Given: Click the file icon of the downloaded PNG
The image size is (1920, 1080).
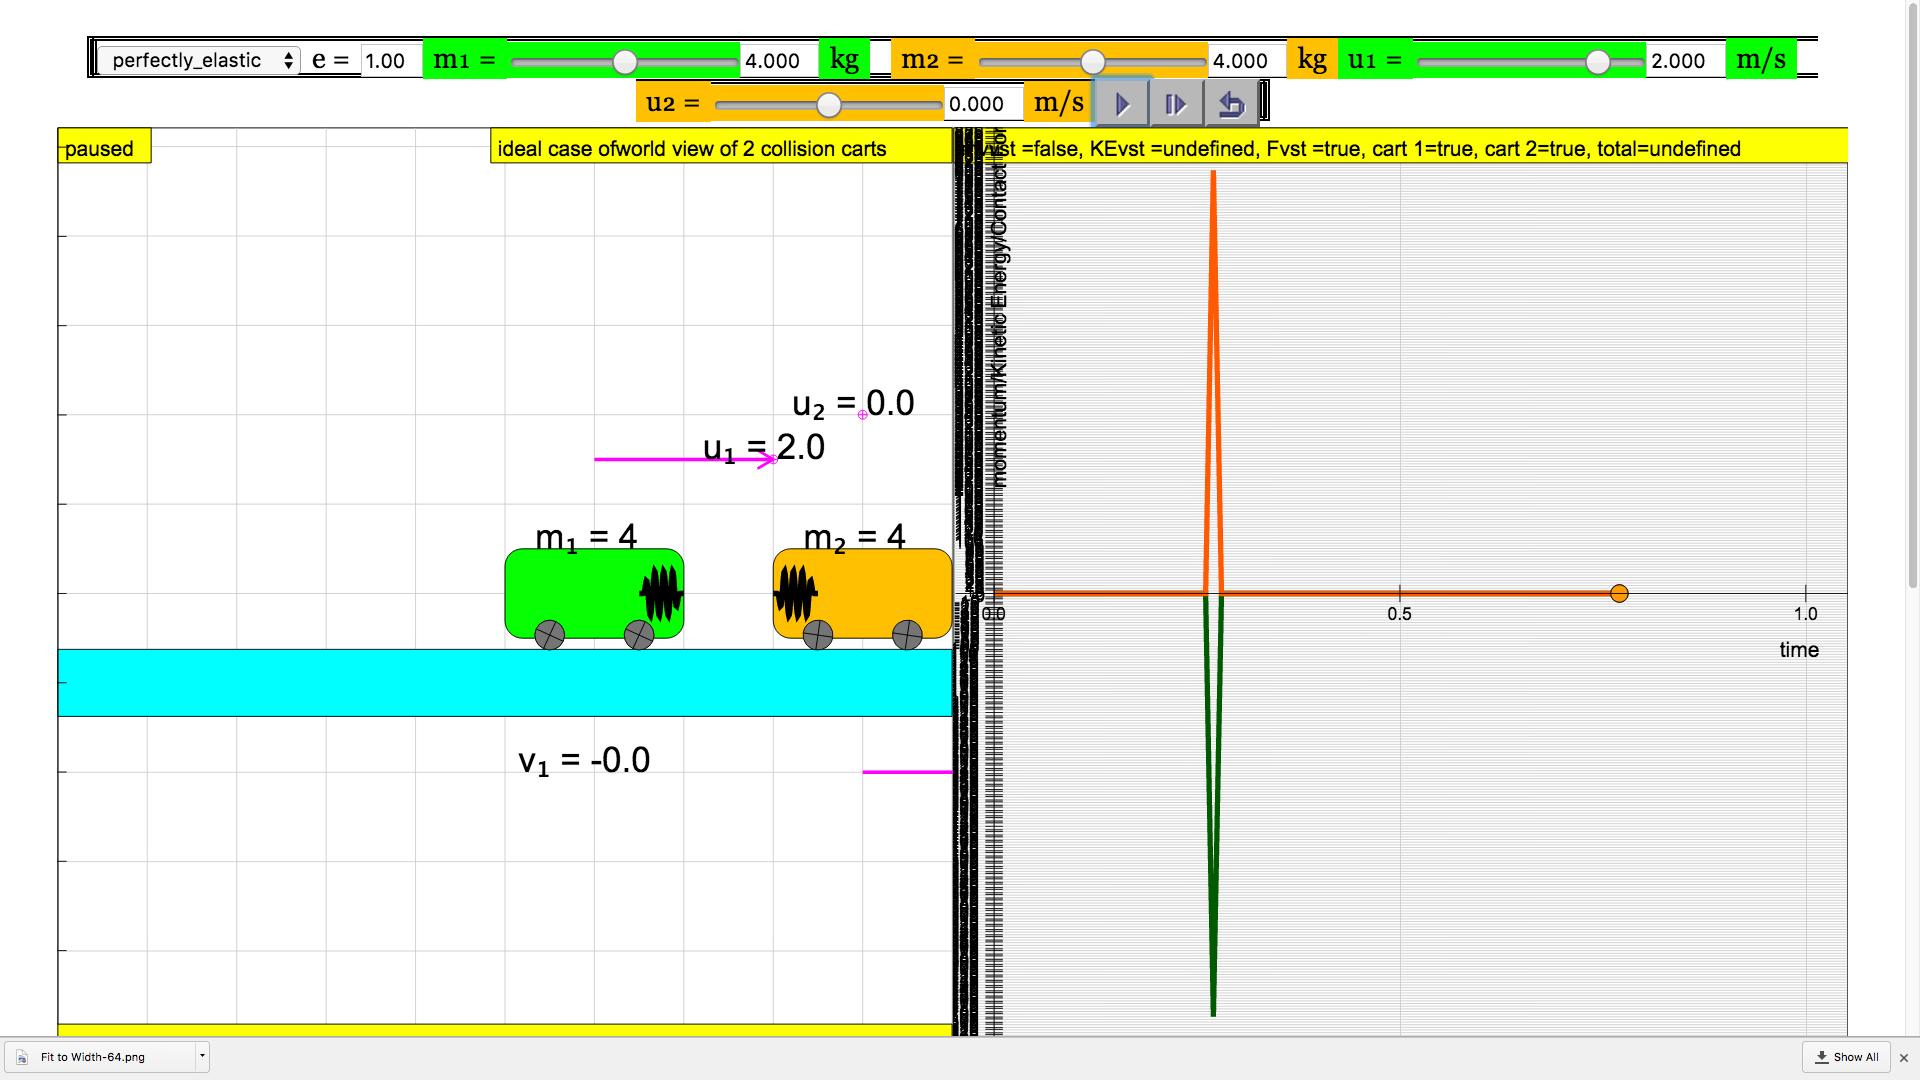Looking at the screenshot, I should (x=22, y=1057).
